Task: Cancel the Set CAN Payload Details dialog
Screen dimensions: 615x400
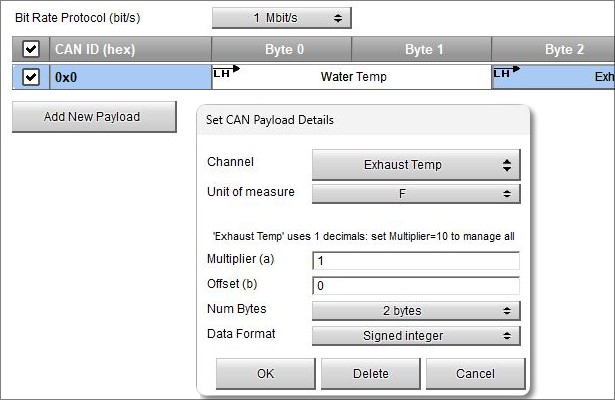Action: [x=475, y=374]
